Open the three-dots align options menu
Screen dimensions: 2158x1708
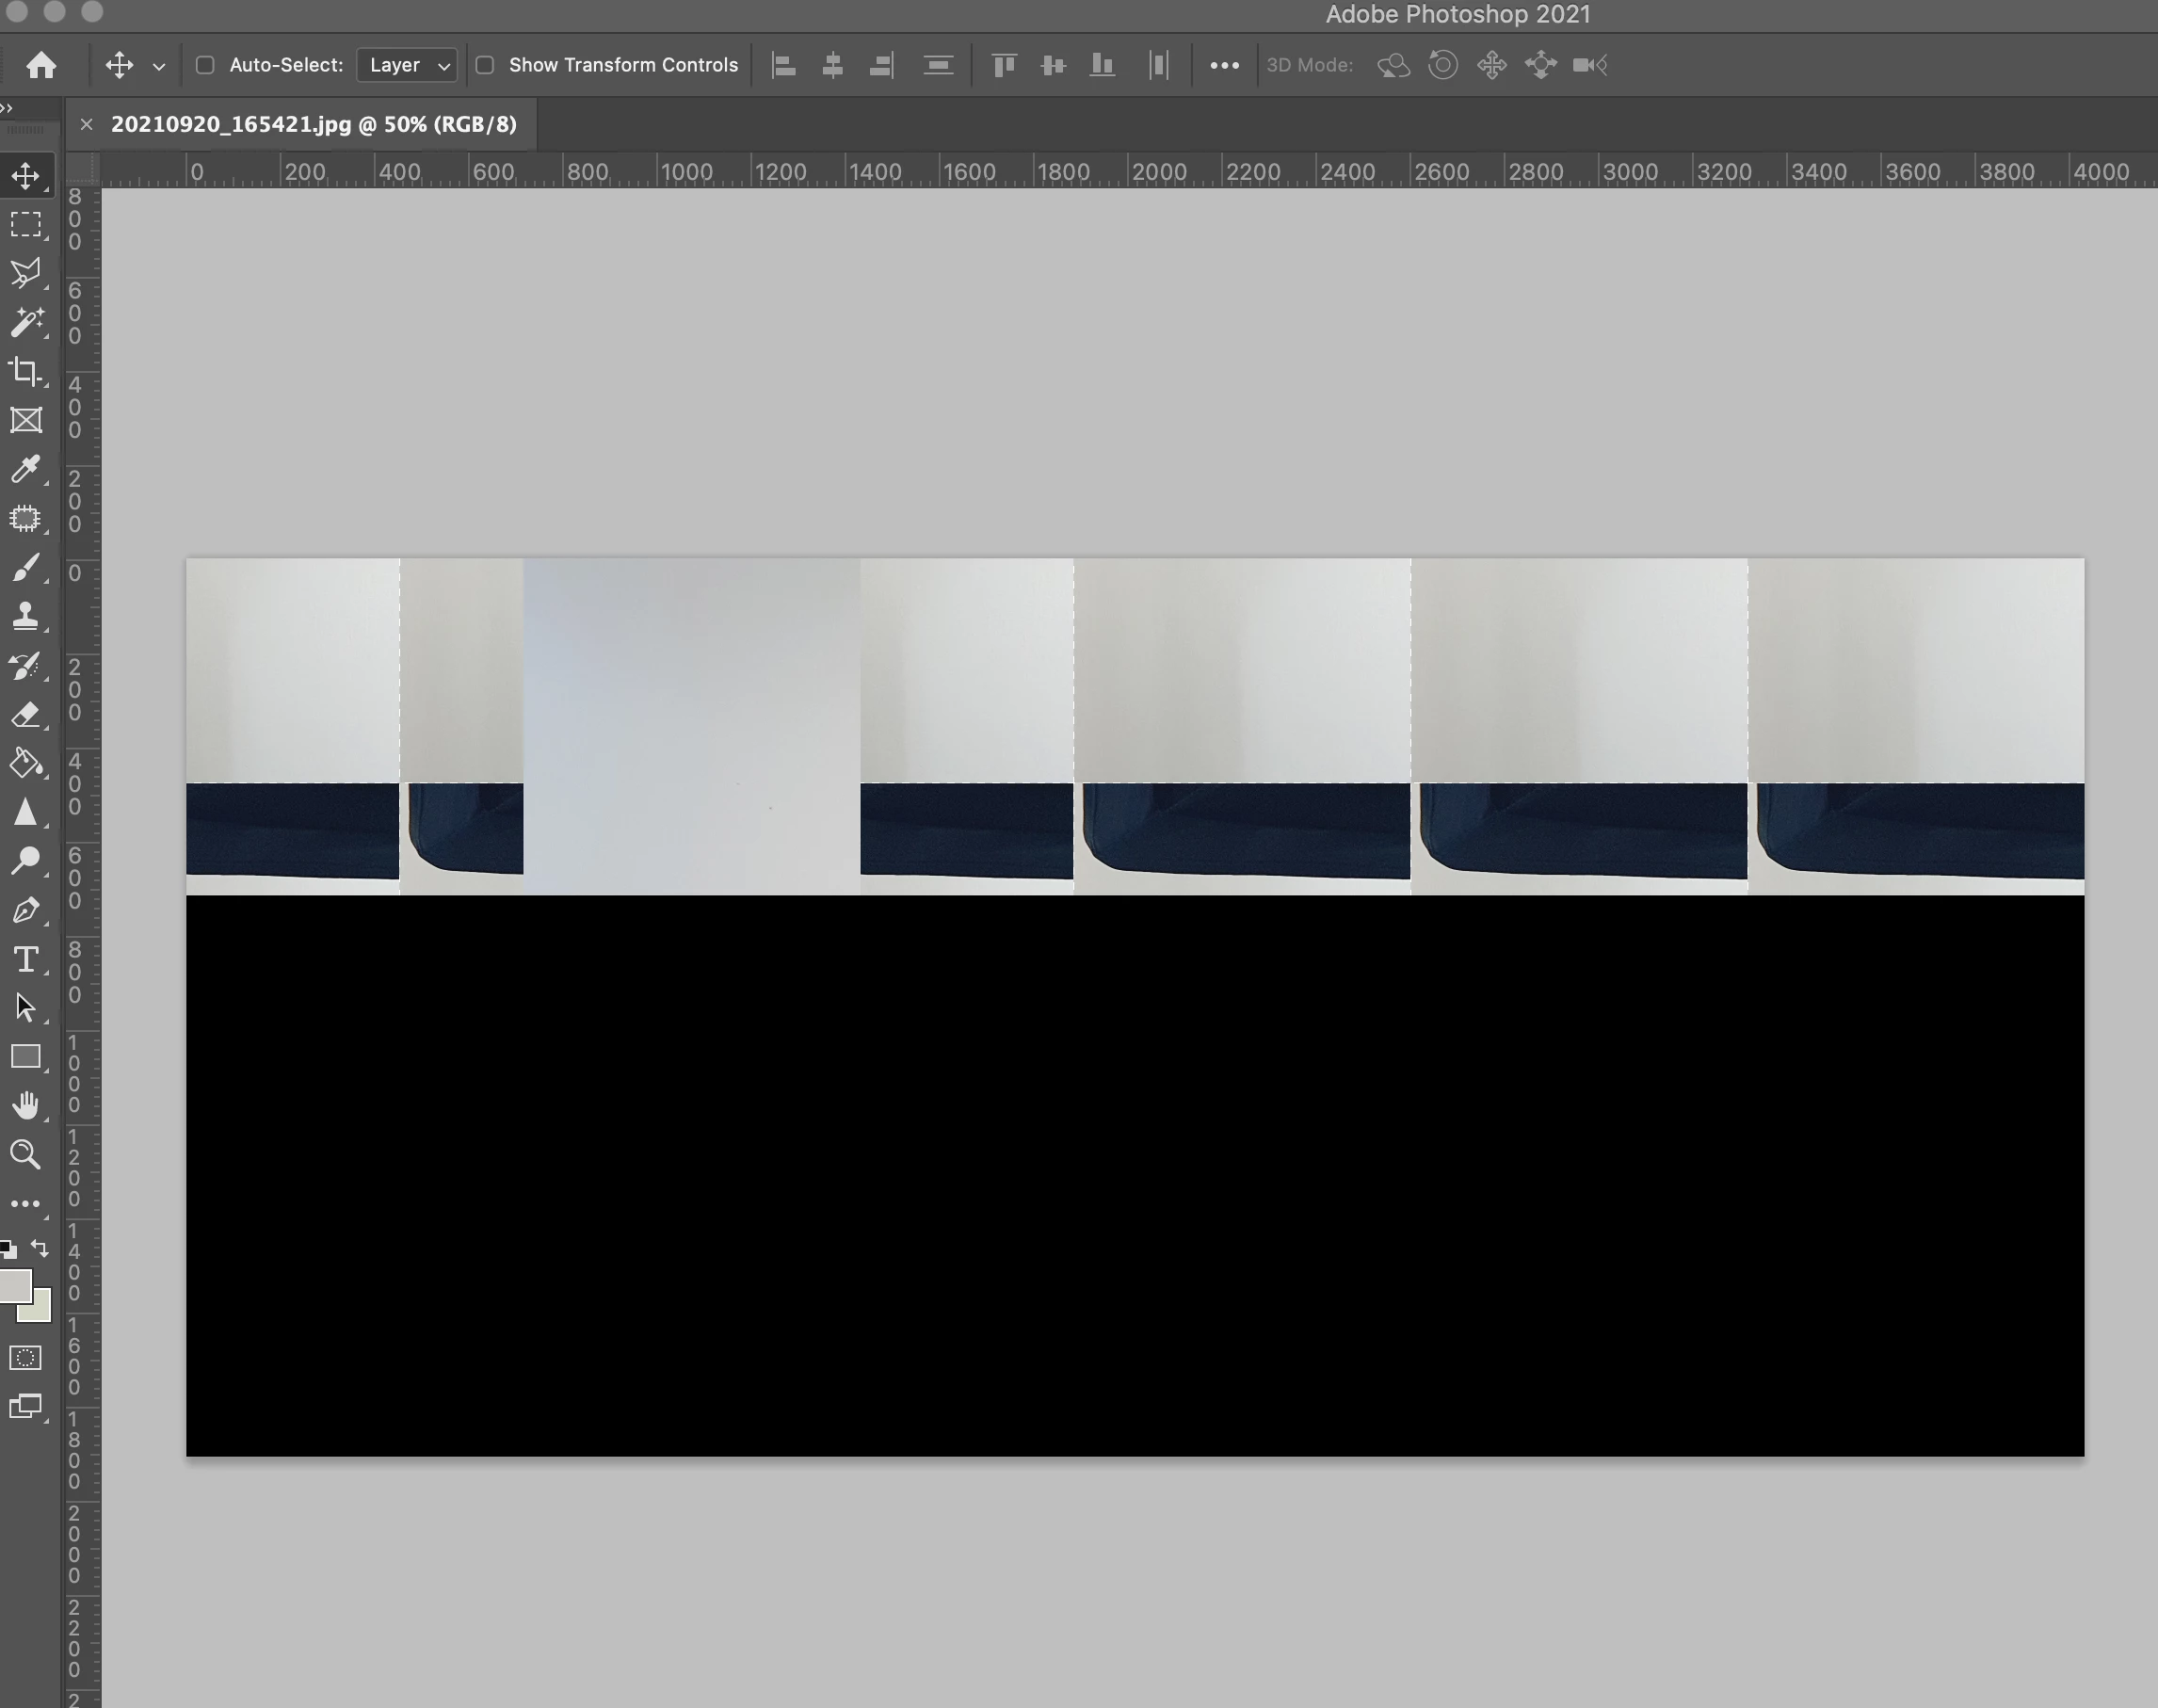[x=1224, y=65]
